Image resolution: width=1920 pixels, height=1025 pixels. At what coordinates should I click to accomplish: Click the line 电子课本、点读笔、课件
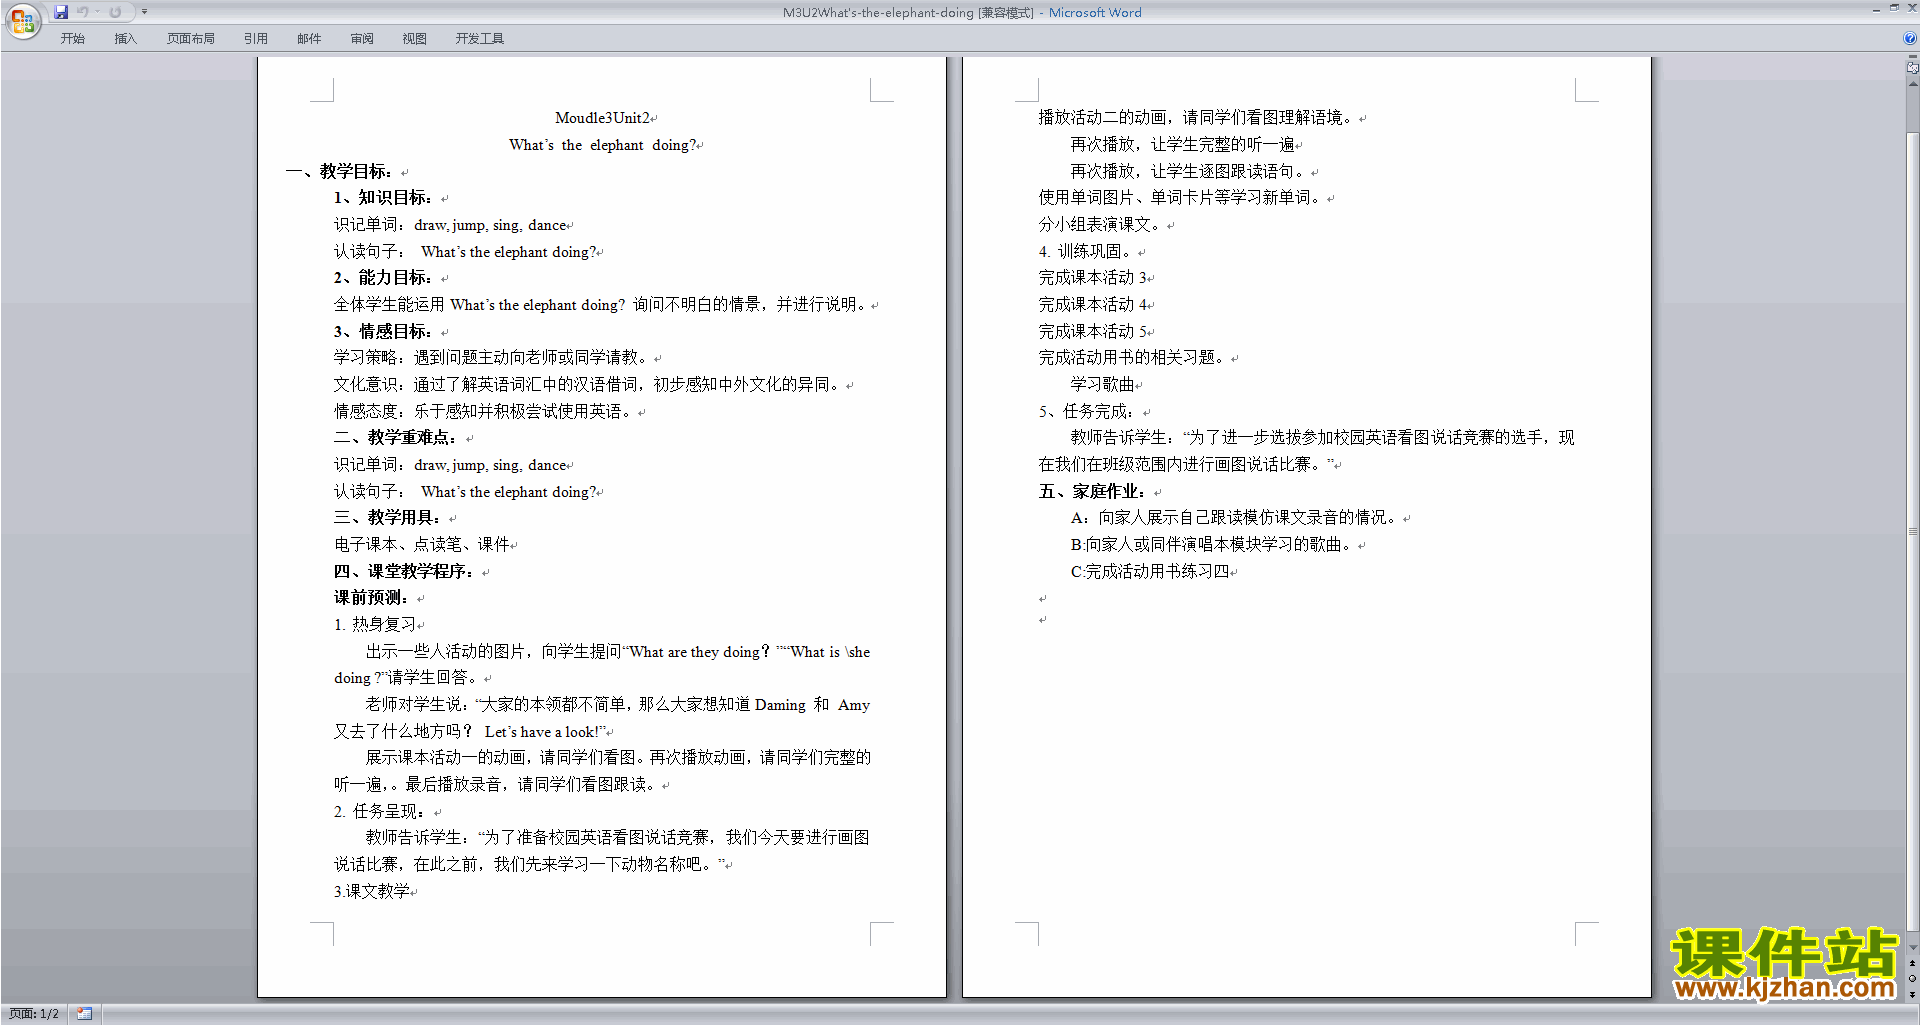(421, 545)
